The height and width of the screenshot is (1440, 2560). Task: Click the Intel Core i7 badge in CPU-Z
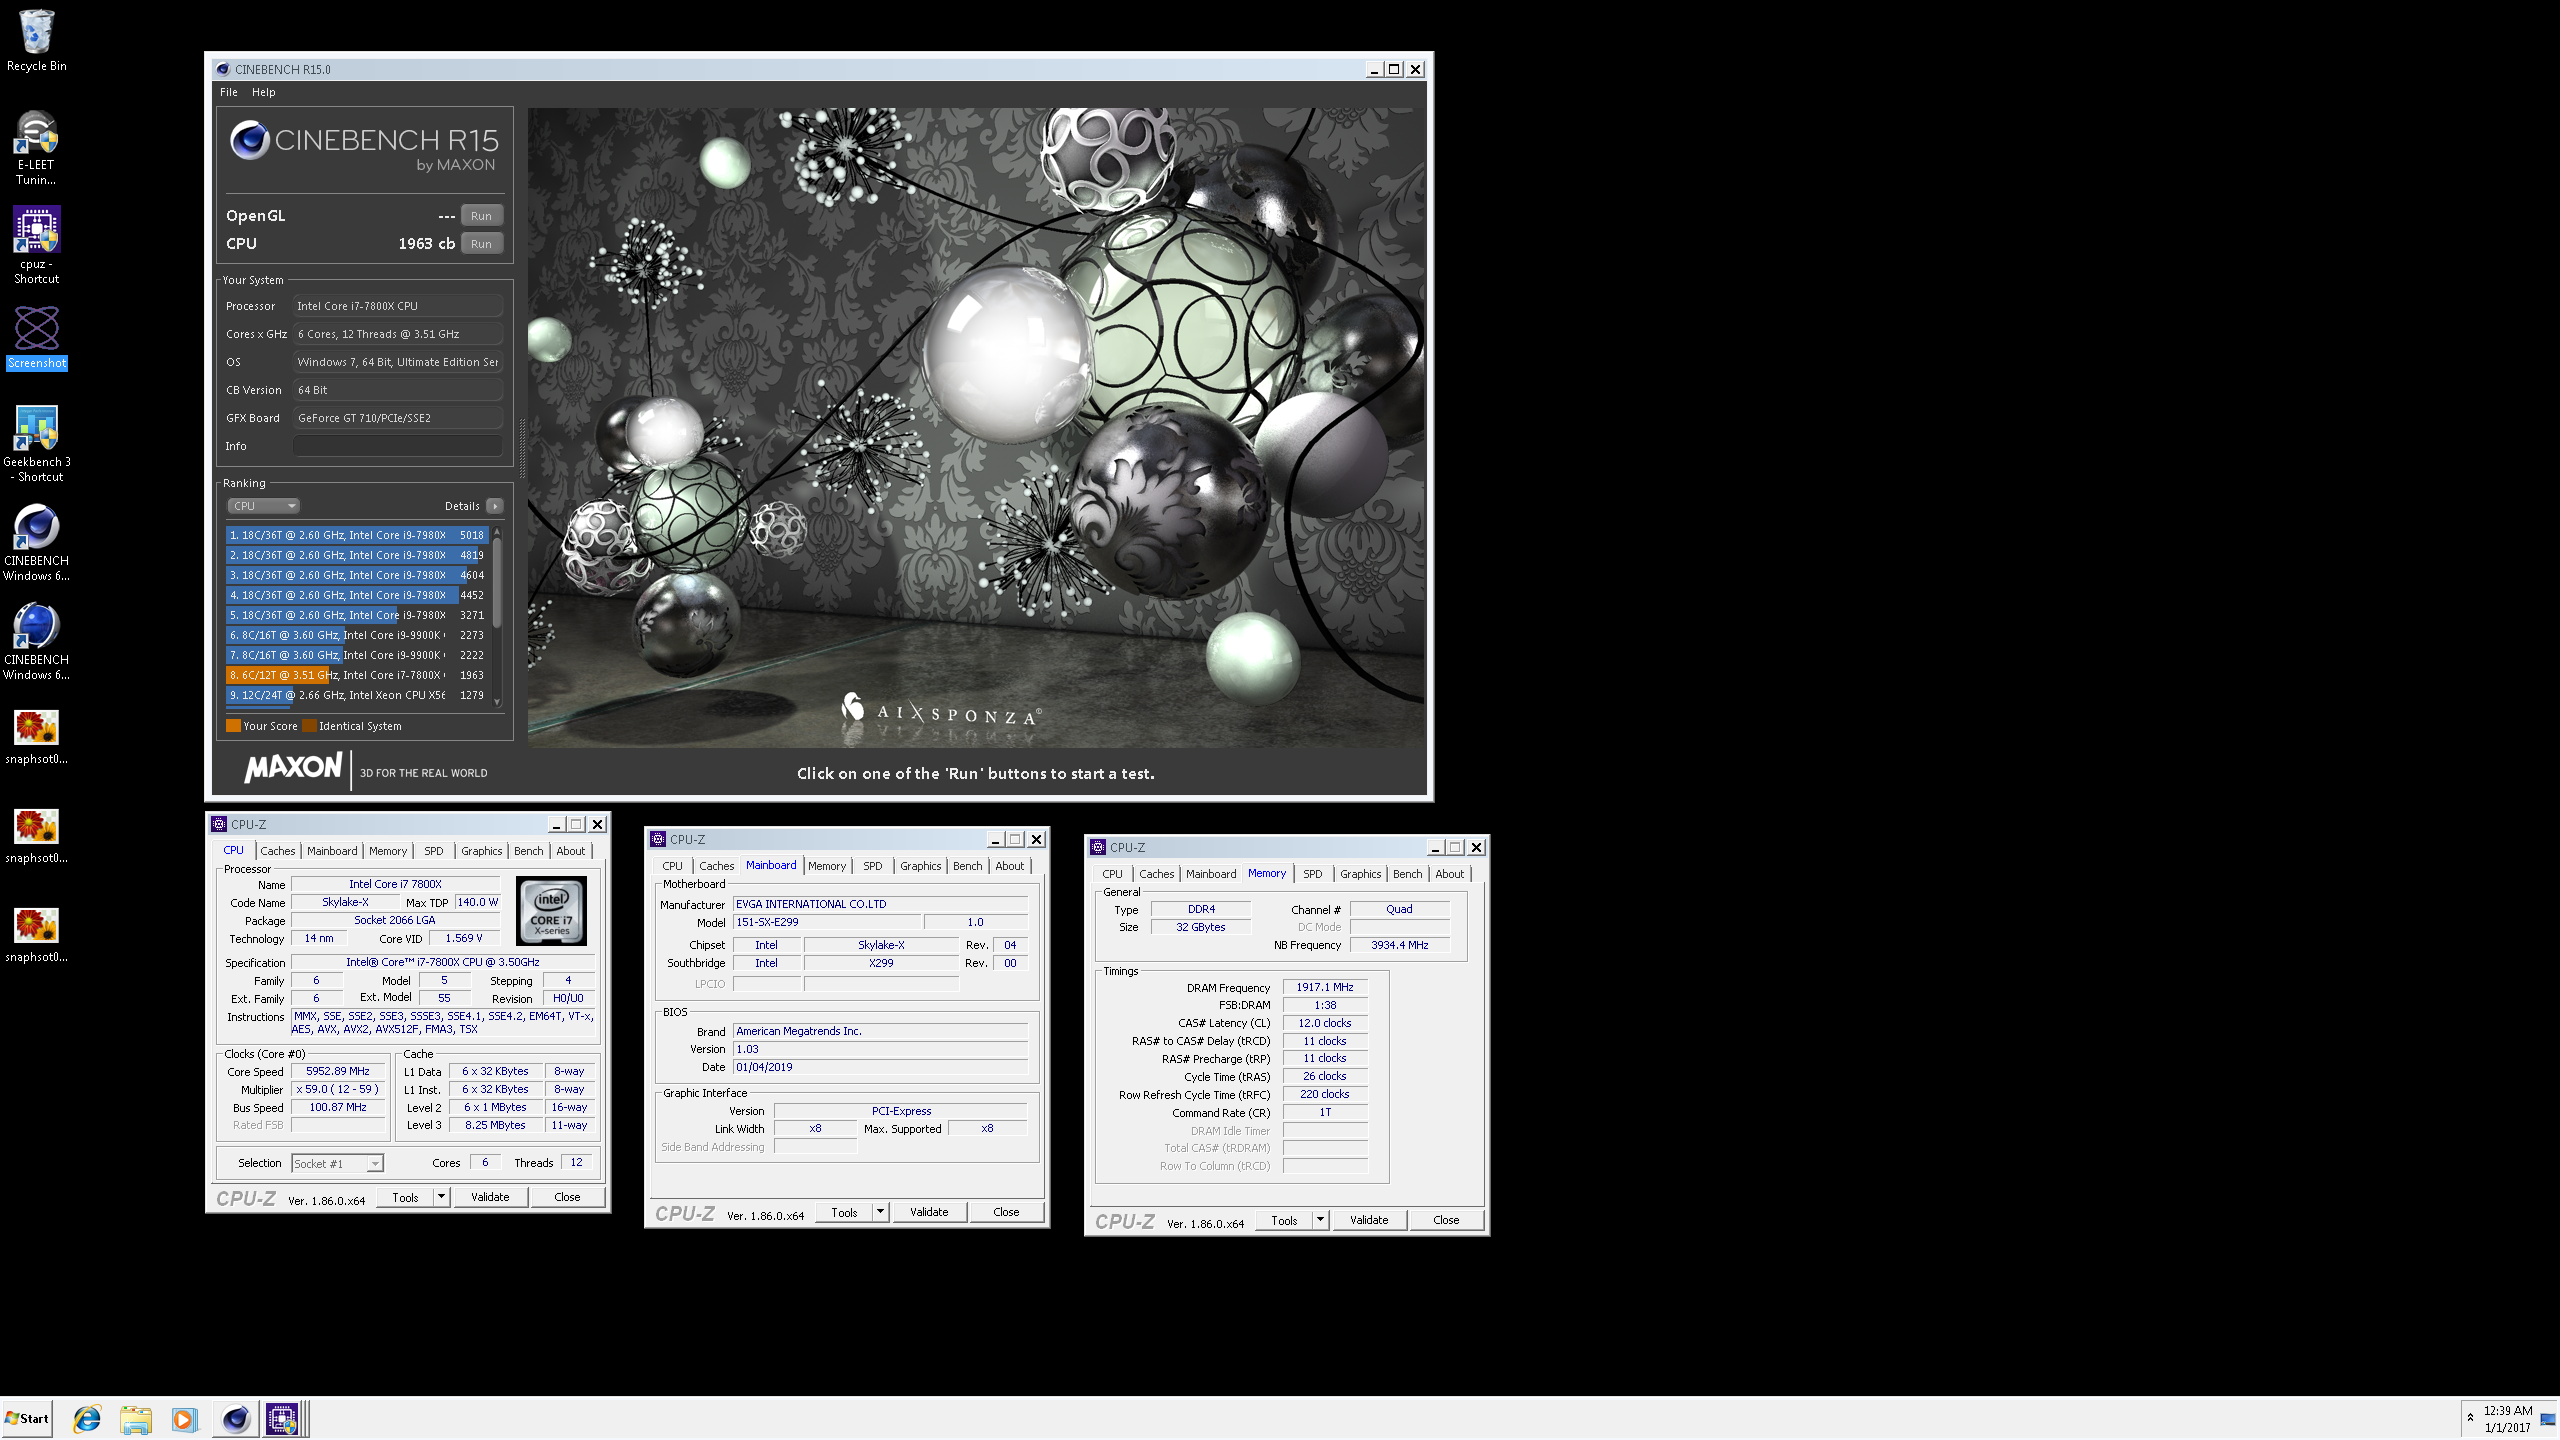point(551,910)
